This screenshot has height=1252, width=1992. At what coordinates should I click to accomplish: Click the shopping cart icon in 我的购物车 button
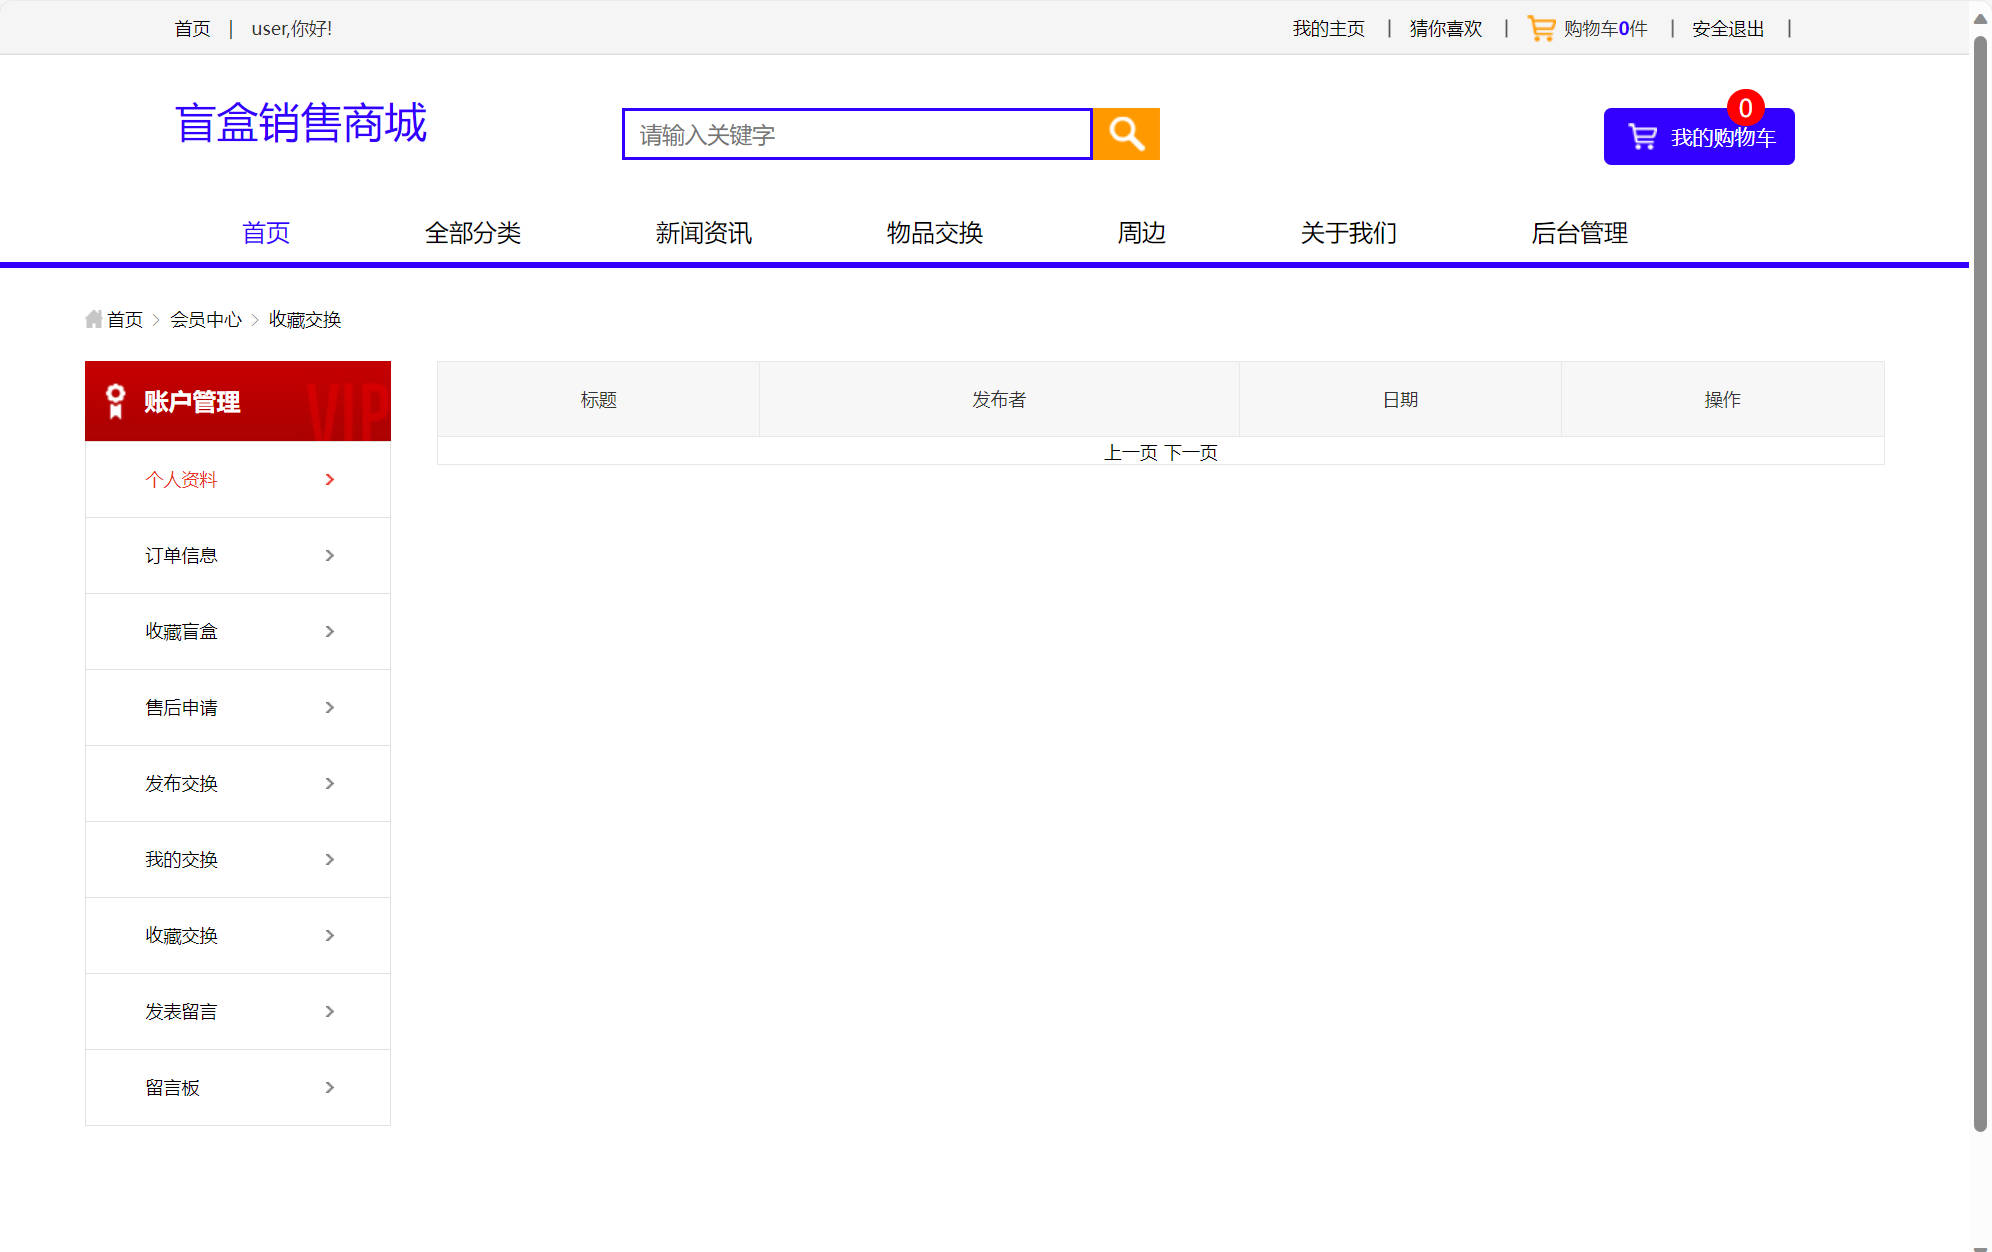pos(1643,137)
